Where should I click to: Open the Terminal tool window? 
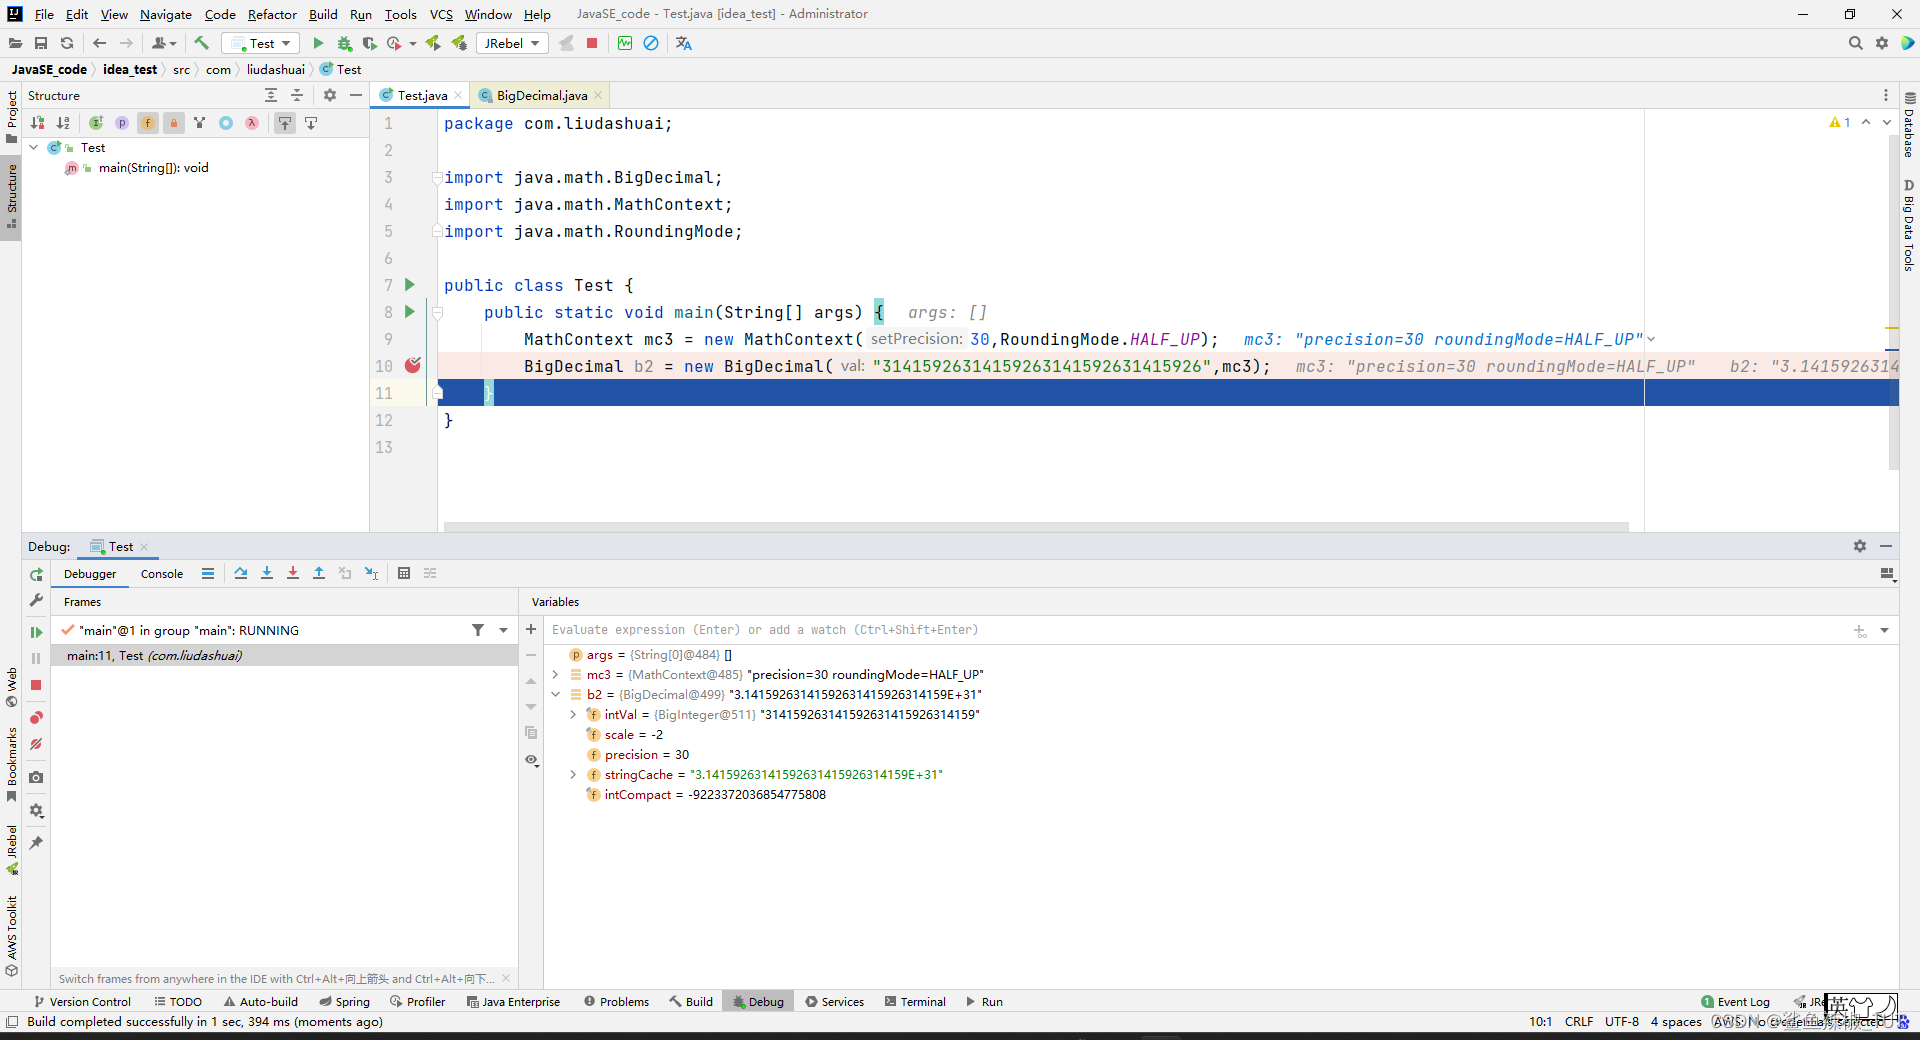[x=915, y=1001]
